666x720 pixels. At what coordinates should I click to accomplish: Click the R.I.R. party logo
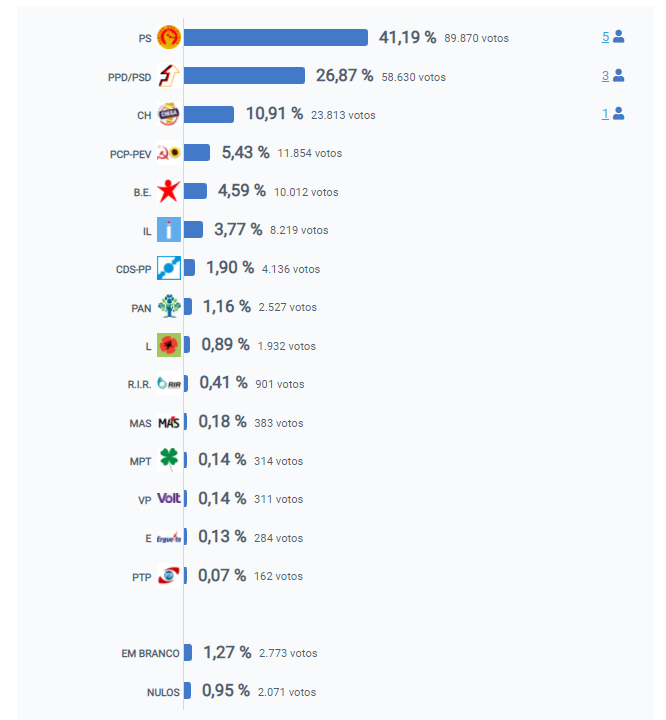coord(169,384)
